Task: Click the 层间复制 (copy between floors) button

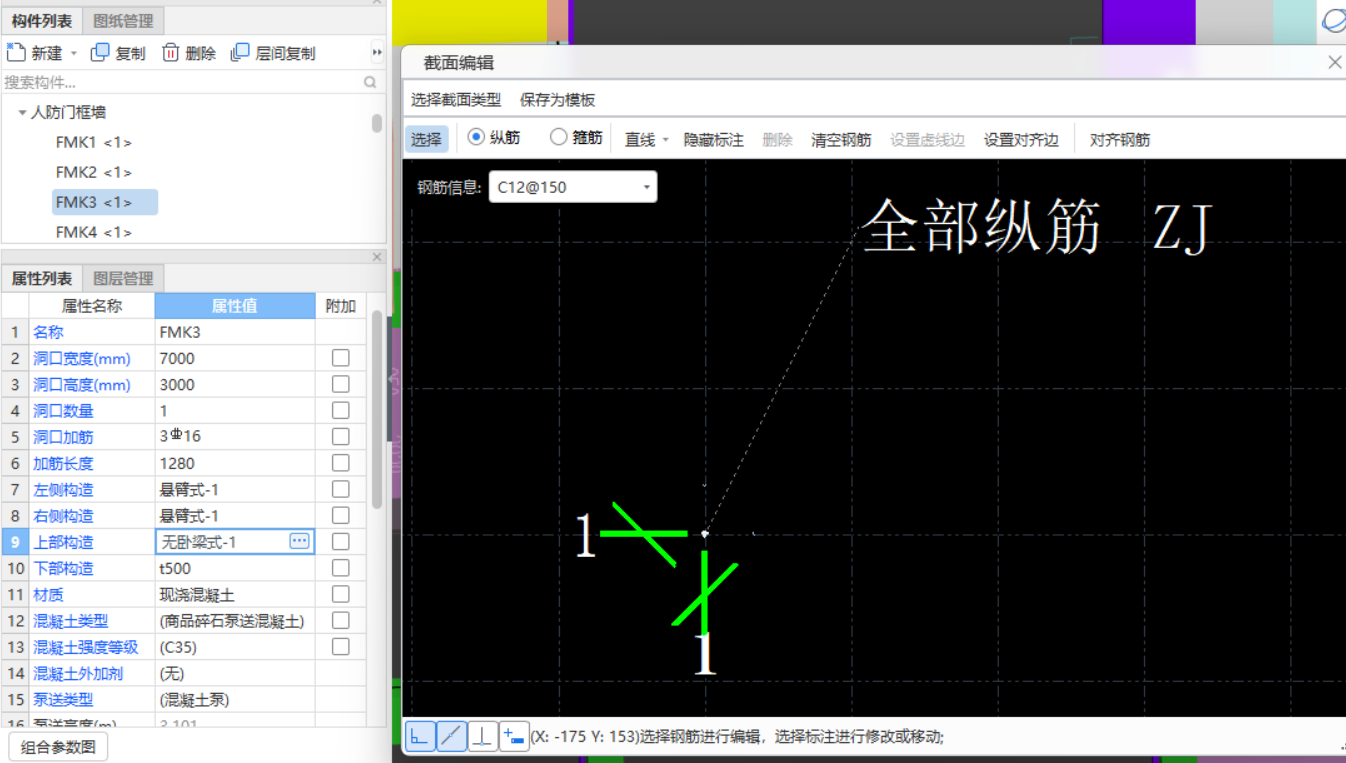Action: pyautogui.click(x=273, y=53)
